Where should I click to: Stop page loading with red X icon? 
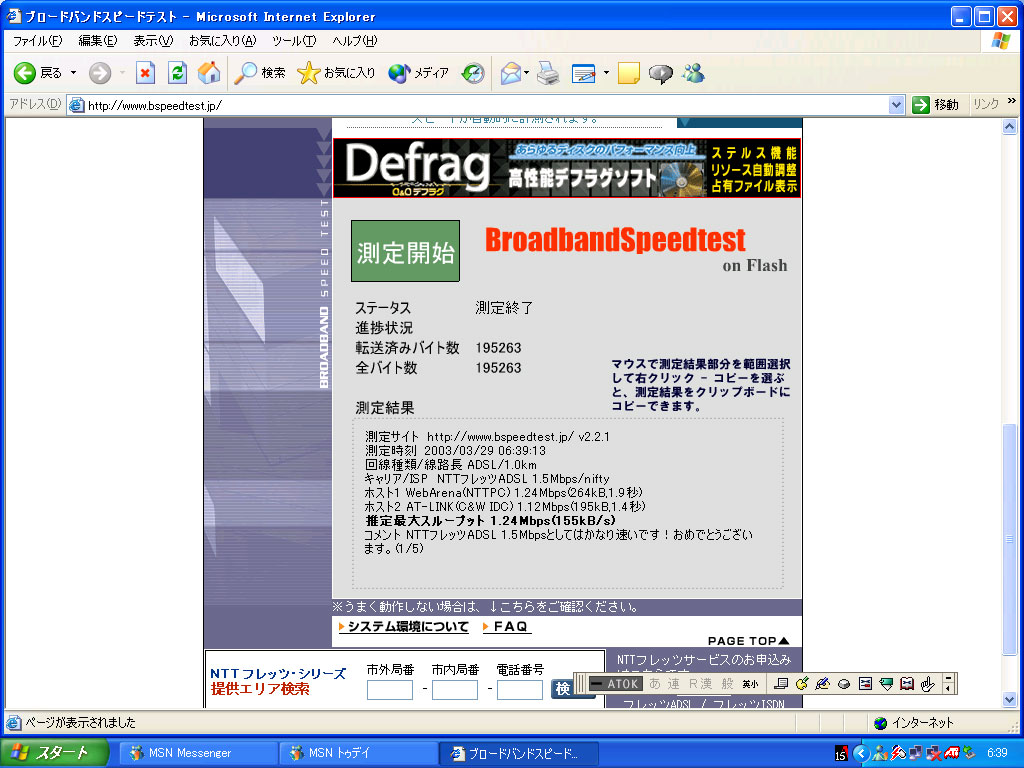(145, 72)
